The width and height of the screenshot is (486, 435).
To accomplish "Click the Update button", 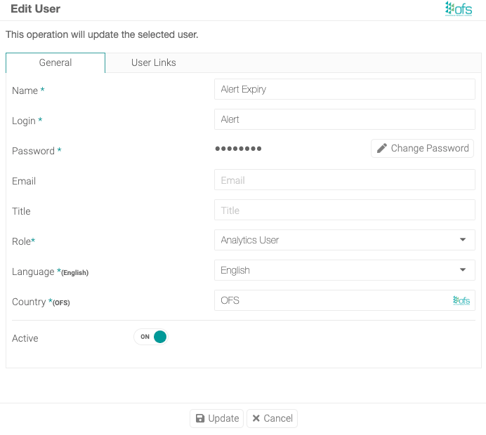I will coord(217,418).
